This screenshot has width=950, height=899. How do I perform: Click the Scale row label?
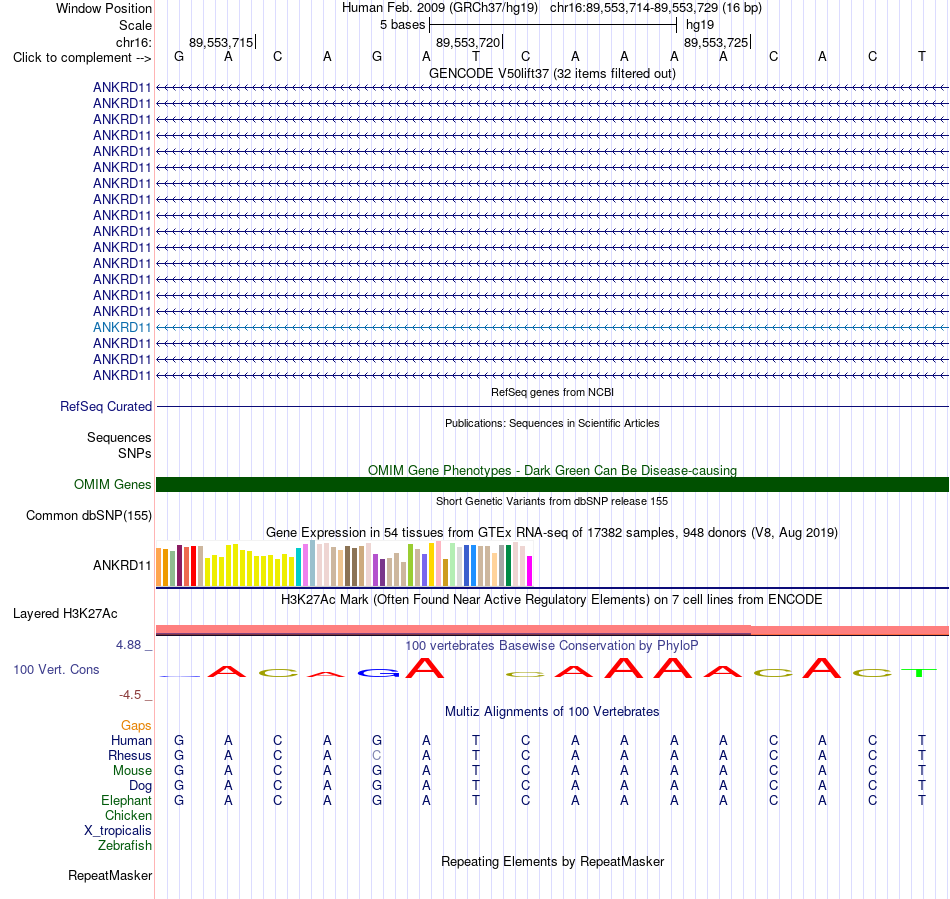(135, 25)
